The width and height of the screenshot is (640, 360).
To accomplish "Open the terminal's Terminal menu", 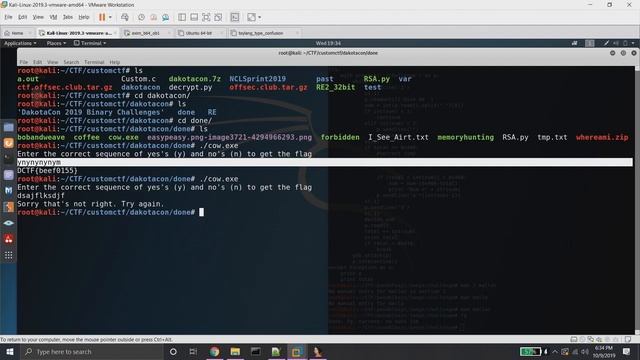I will [x=94, y=62].
